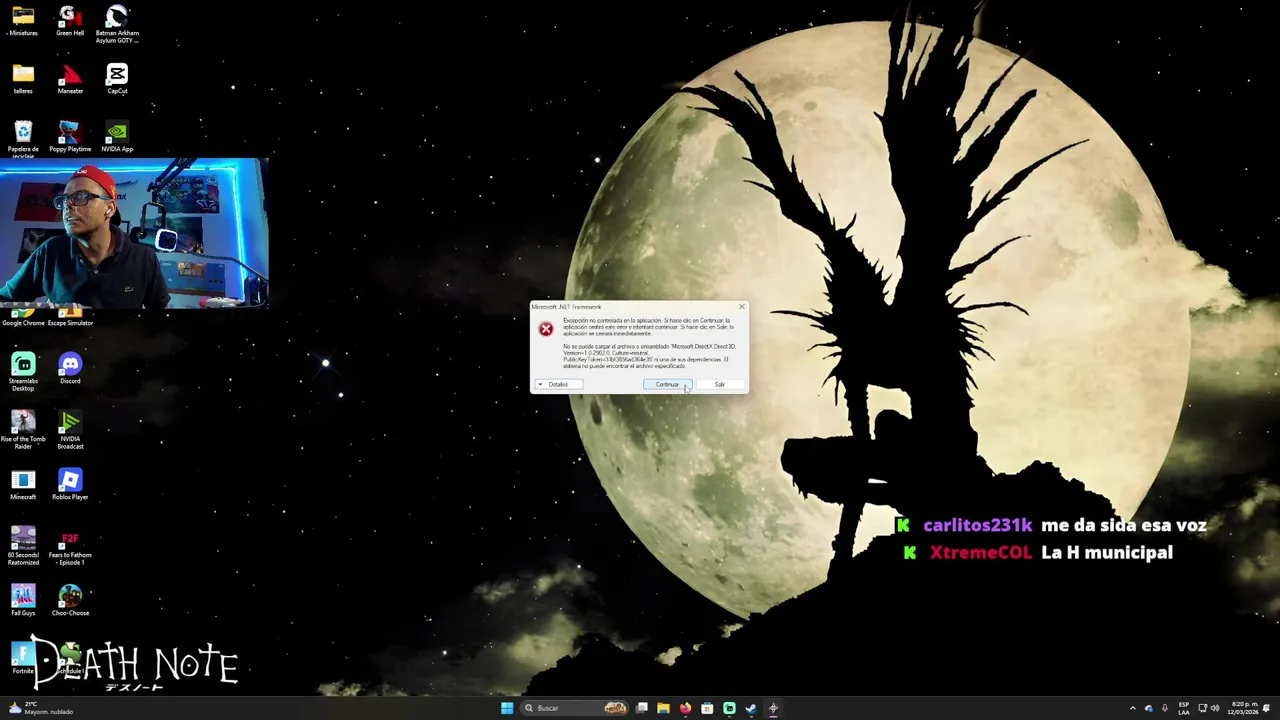Image resolution: width=1280 pixels, height=720 pixels.
Task: Launch 60 Seconds! Reatomized shortcut
Action: 23,545
